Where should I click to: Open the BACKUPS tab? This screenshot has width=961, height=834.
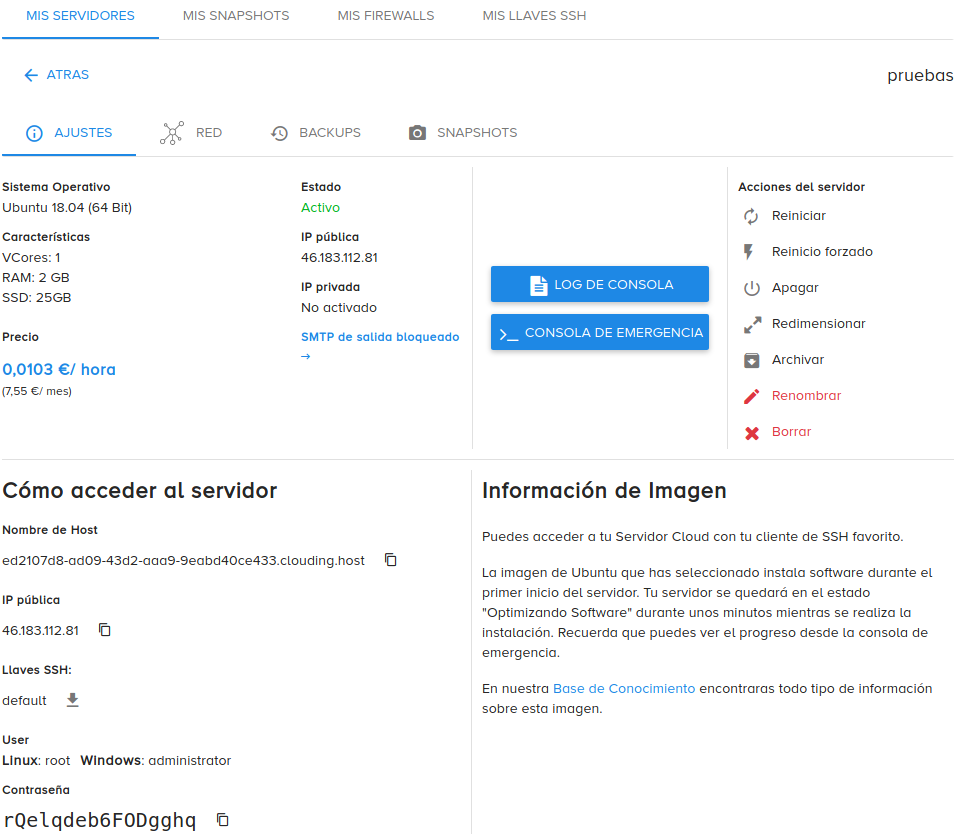[x=316, y=132]
